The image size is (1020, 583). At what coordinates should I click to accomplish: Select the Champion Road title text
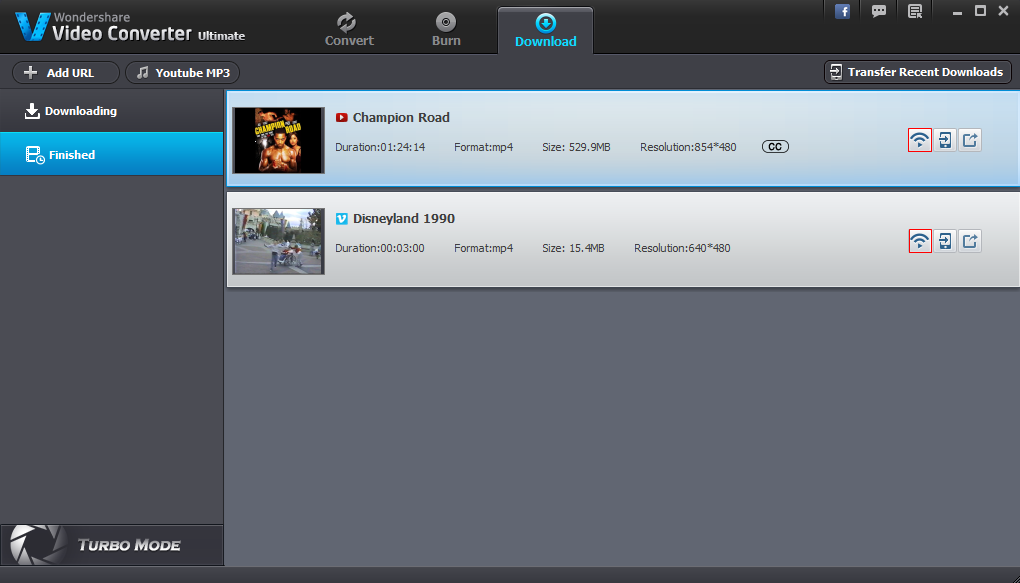coord(401,118)
